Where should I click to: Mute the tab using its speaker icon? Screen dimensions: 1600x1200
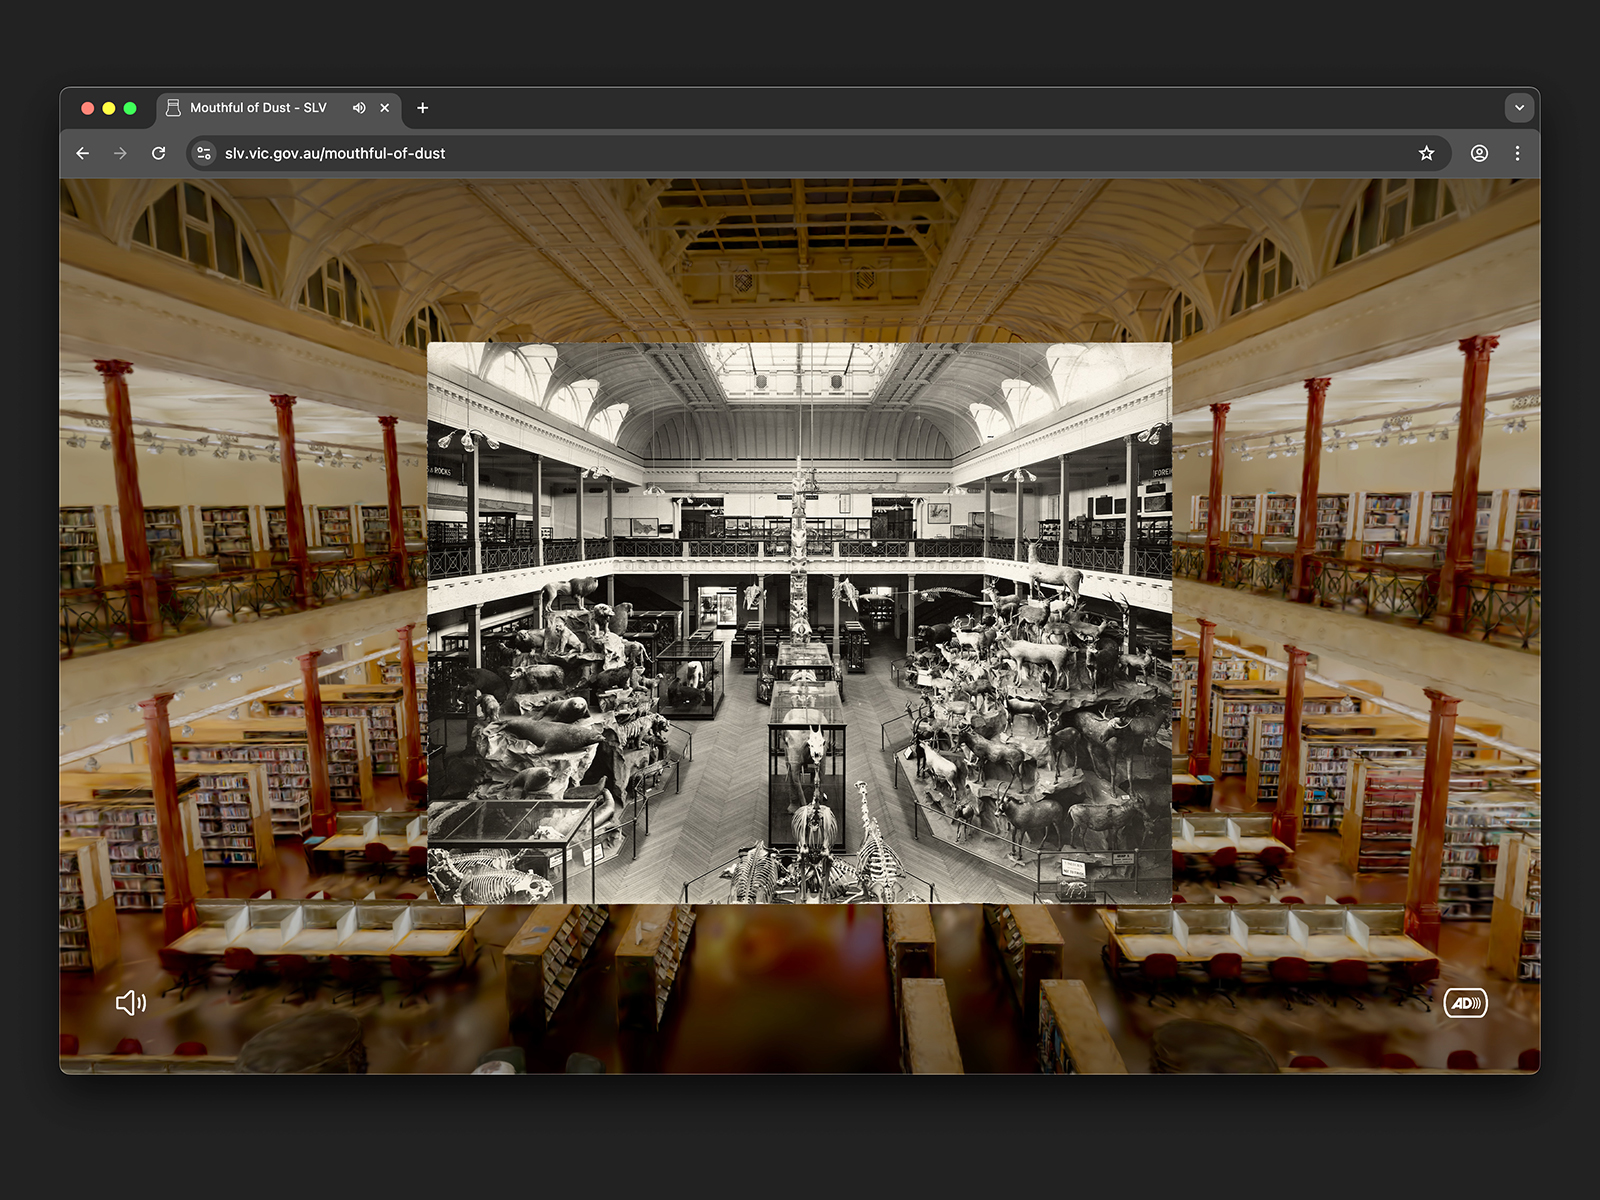point(359,108)
